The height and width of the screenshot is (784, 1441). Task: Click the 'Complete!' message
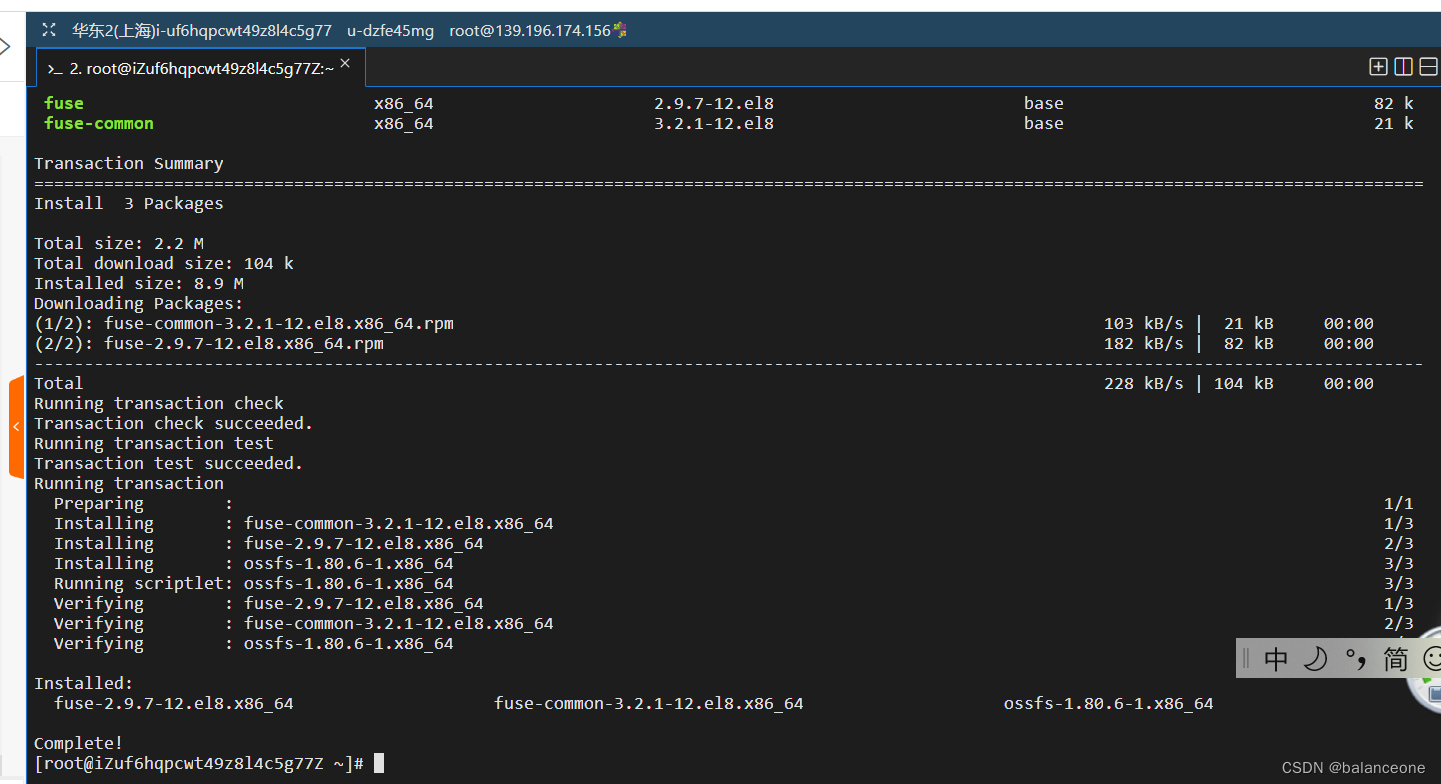pos(79,743)
